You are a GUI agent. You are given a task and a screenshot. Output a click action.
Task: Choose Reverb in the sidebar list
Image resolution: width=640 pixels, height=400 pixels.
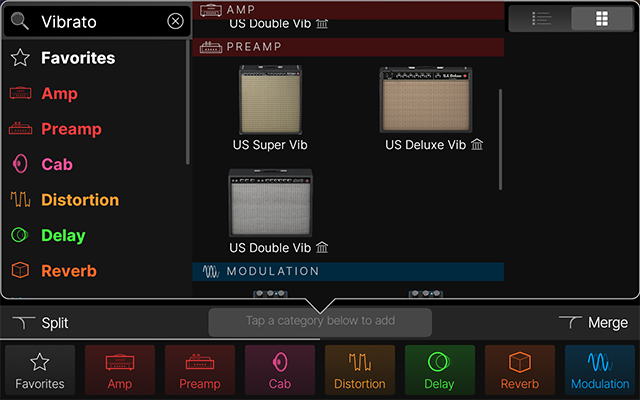68,271
